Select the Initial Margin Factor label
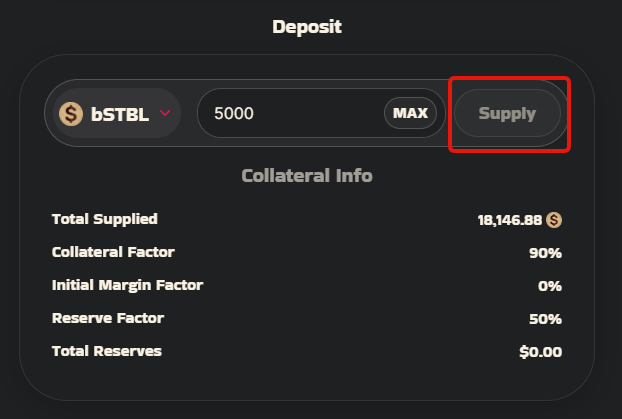This screenshot has height=419, width=622. coord(127,285)
